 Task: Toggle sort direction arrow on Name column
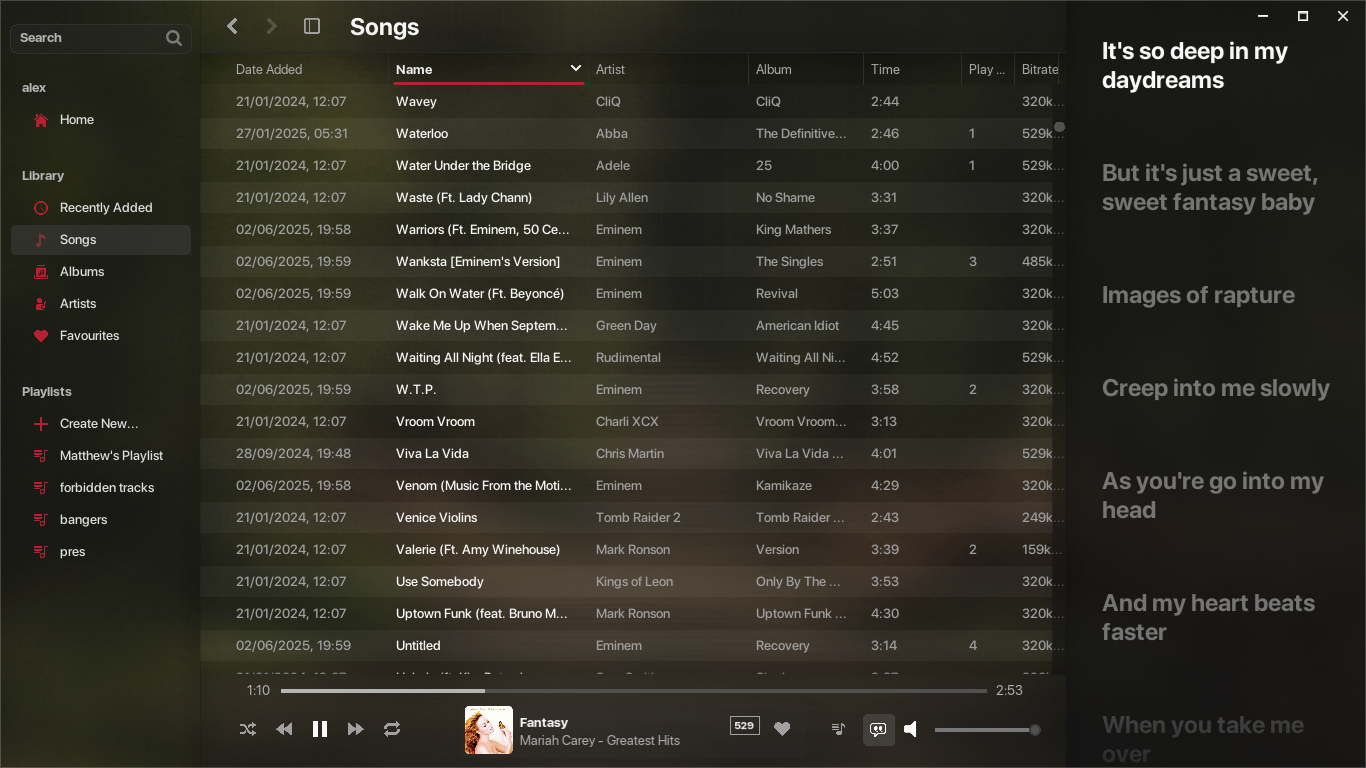click(x=576, y=68)
